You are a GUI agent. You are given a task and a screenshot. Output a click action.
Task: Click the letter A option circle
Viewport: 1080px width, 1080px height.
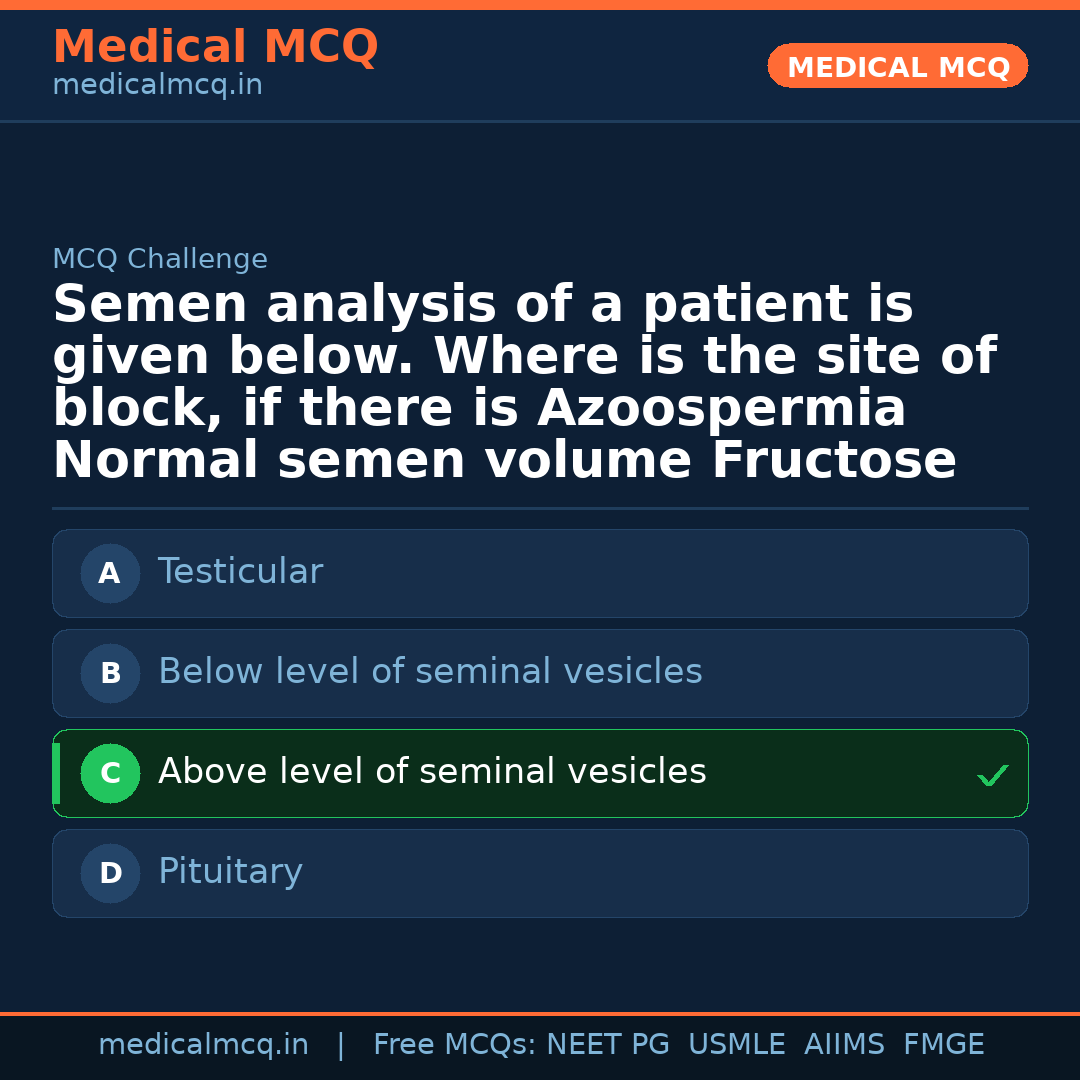[x=110, y=573]
